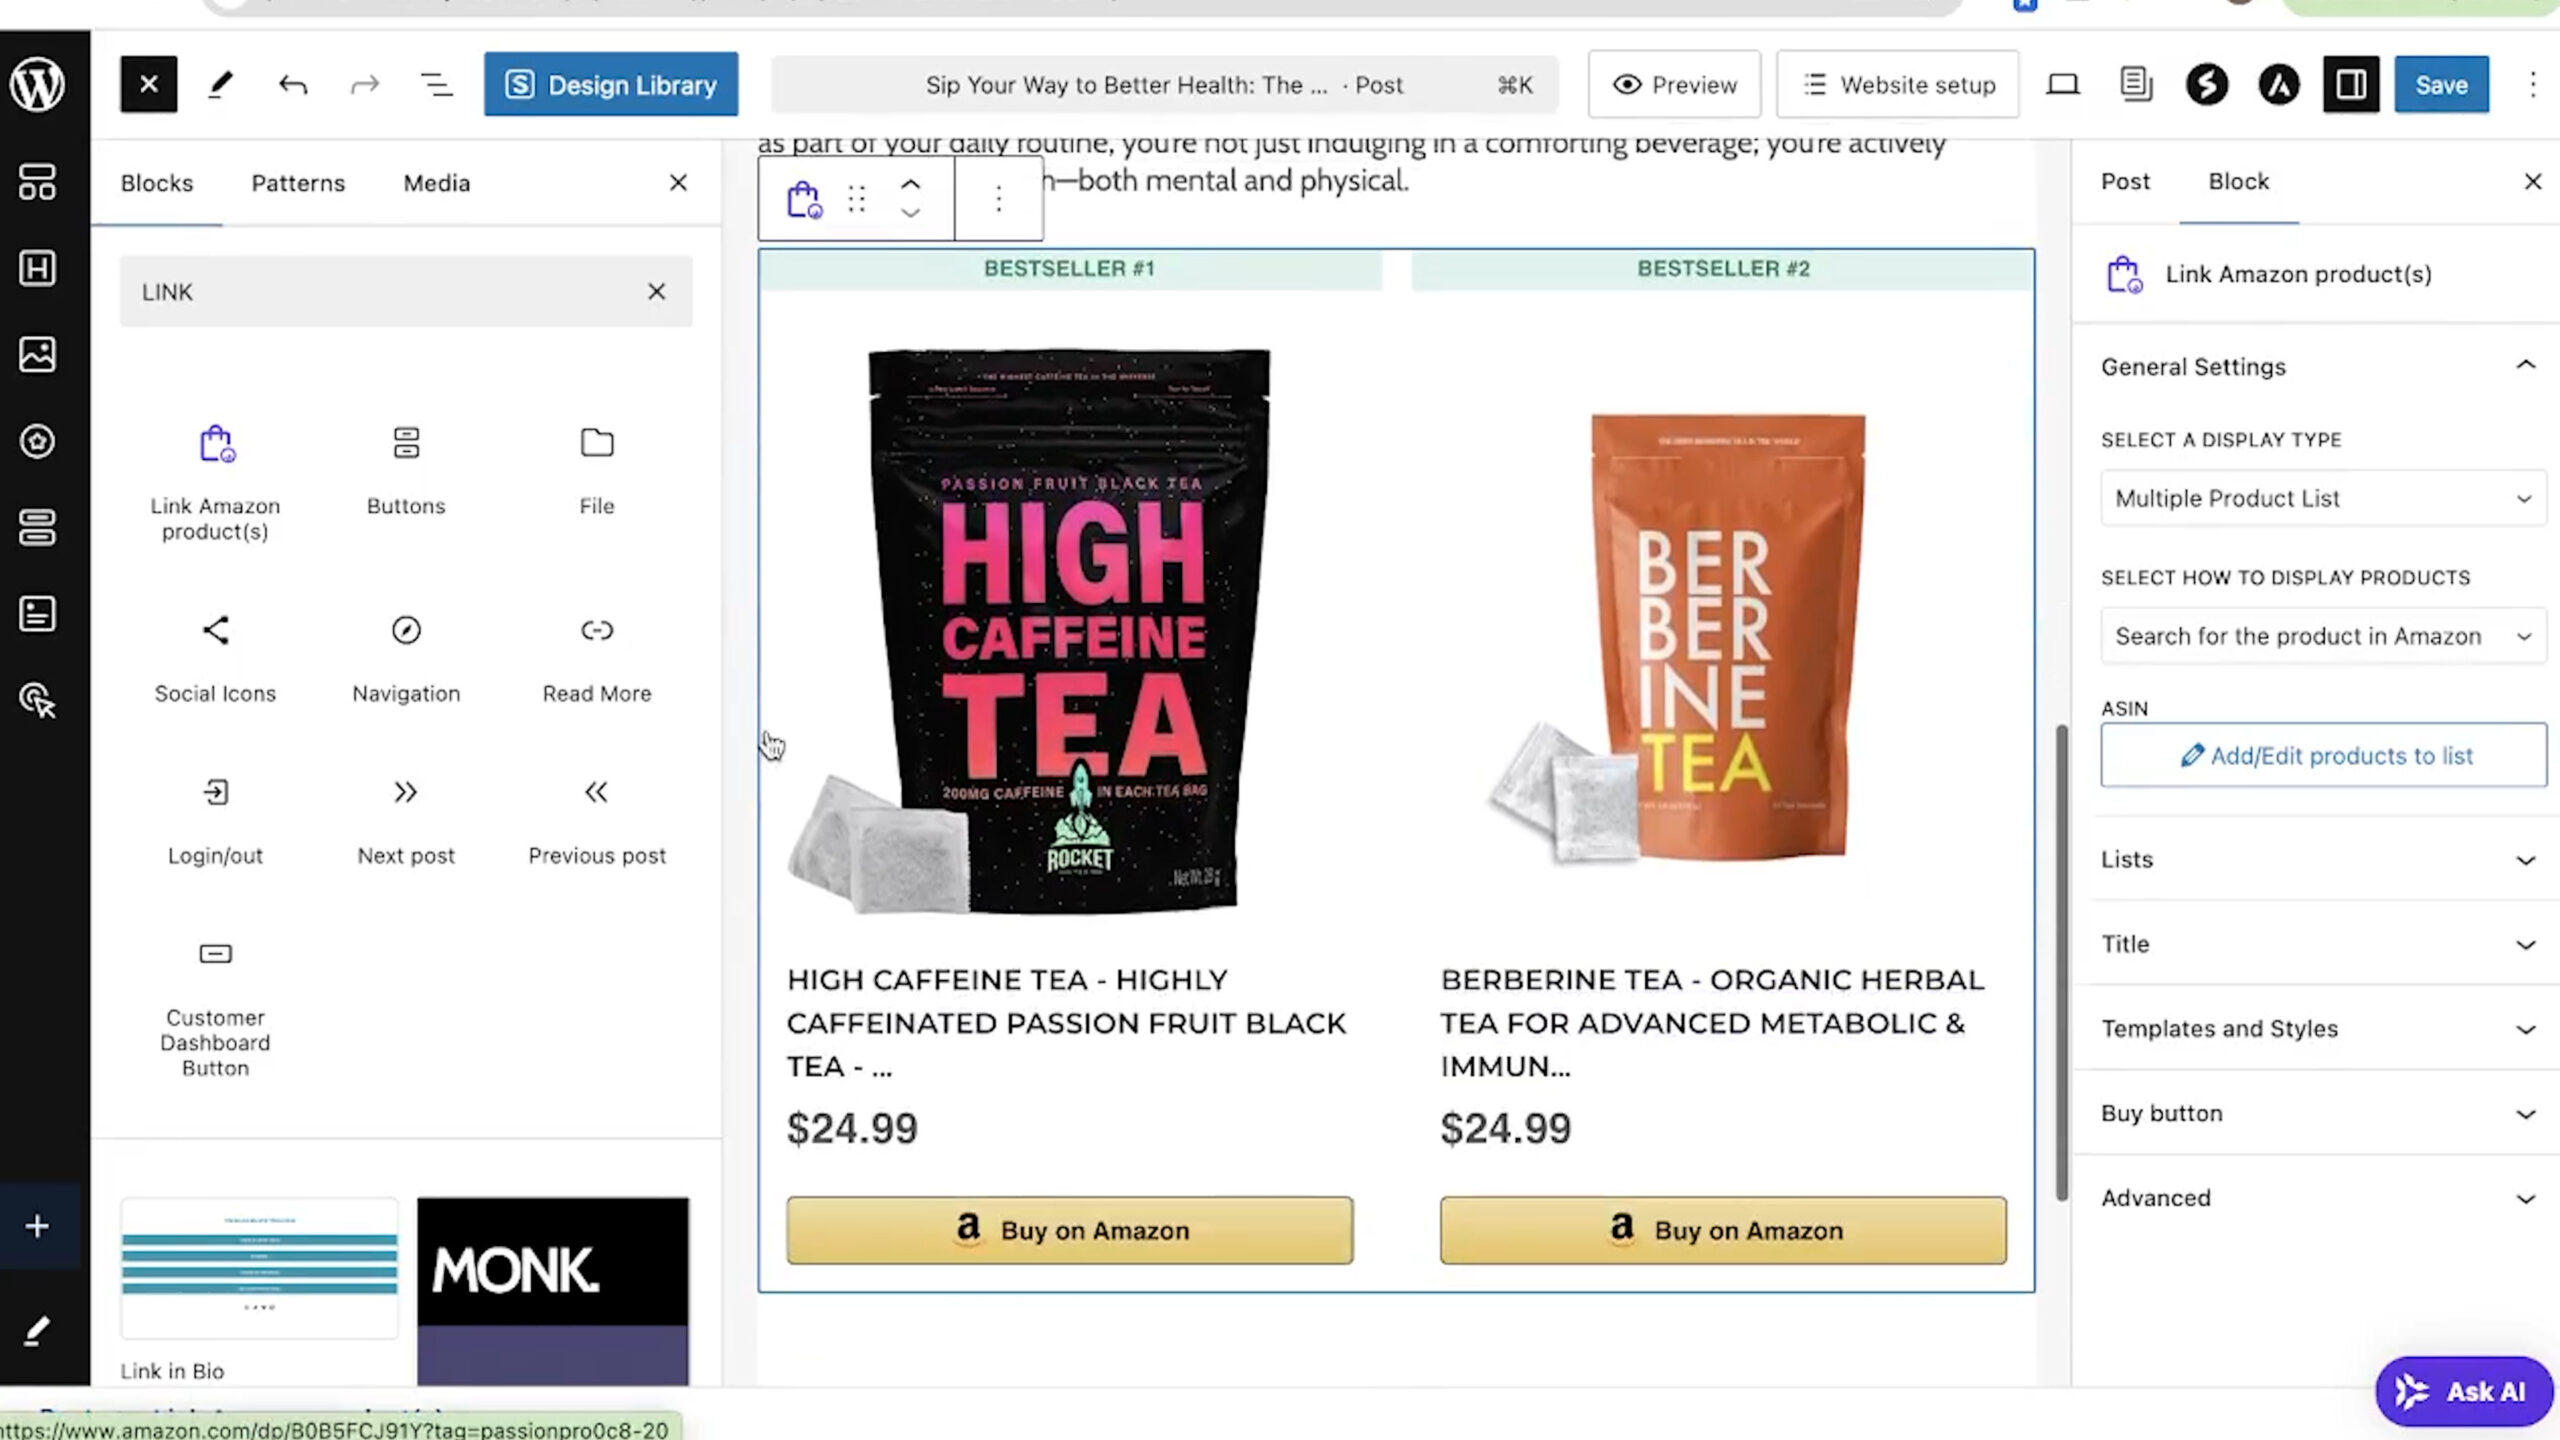Insert the Read More block
Image resolution: width=2560 pixels, height=1440 pixels.
tap(596, 655)
